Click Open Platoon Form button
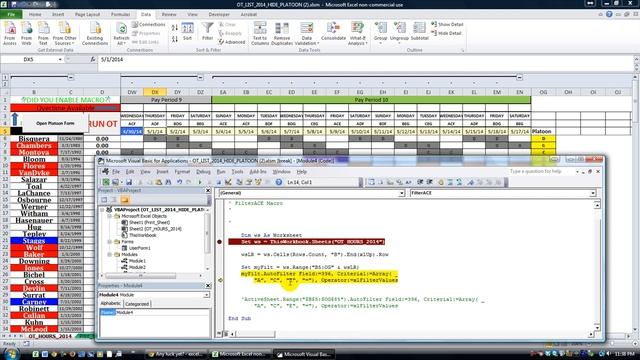Screen dimensions: 640x360 pos(55,123)
